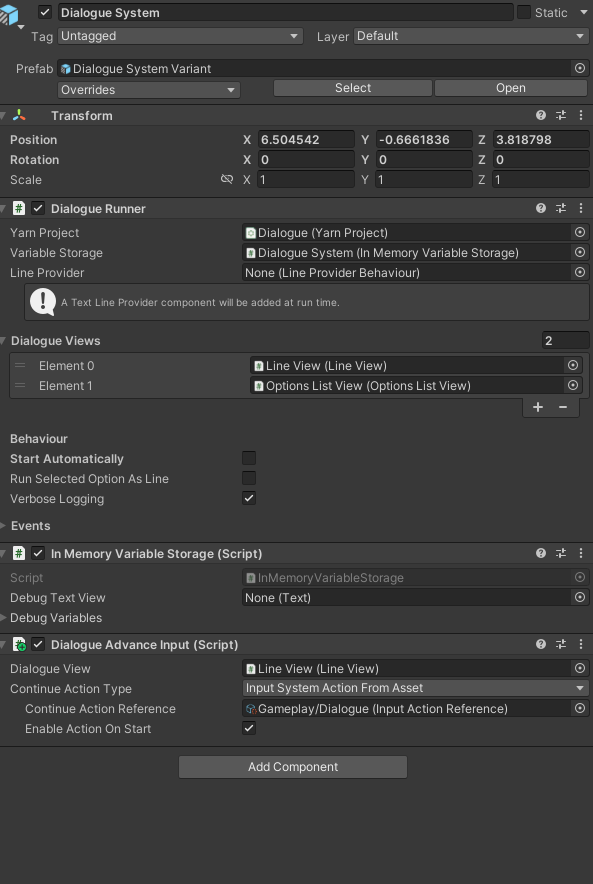This screenshot has width=593, height=884.
Task: Enable Start Automatically checkbox
Action: coord(249,458)
